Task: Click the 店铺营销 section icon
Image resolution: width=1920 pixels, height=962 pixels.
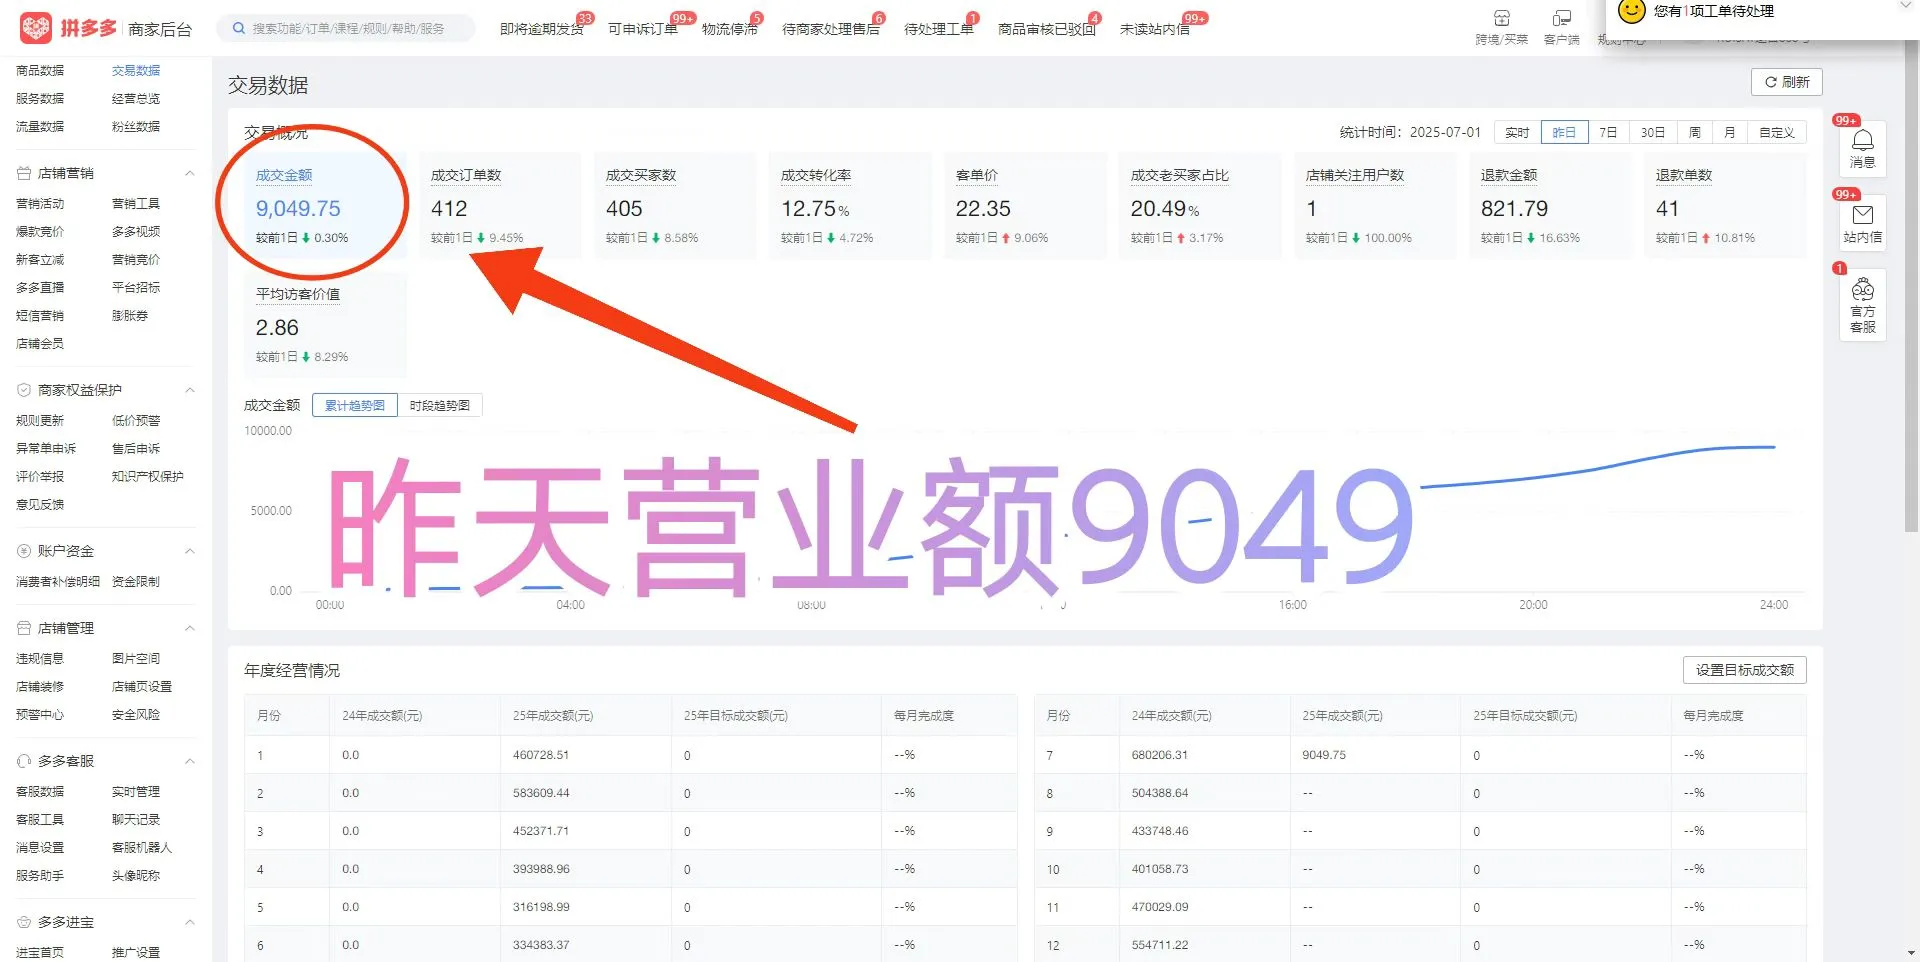Action: (24, 173)
